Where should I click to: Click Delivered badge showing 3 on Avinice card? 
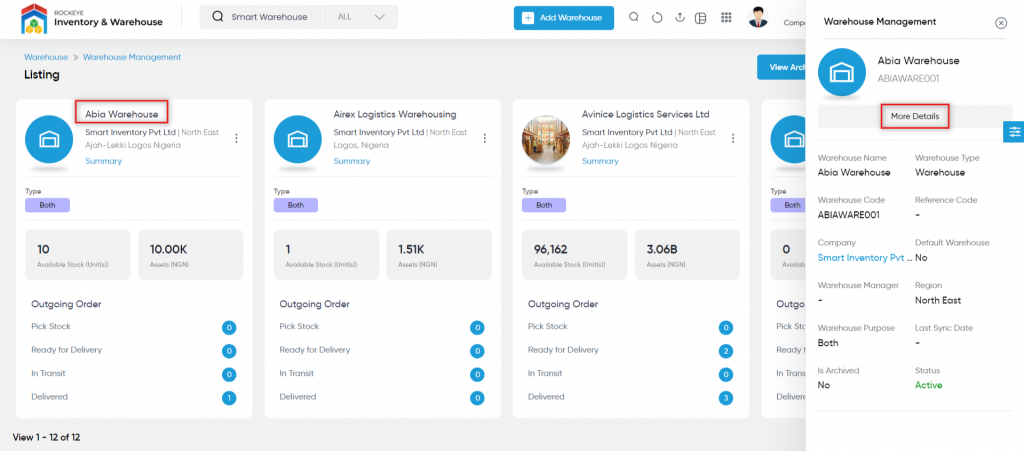point(726,397)
